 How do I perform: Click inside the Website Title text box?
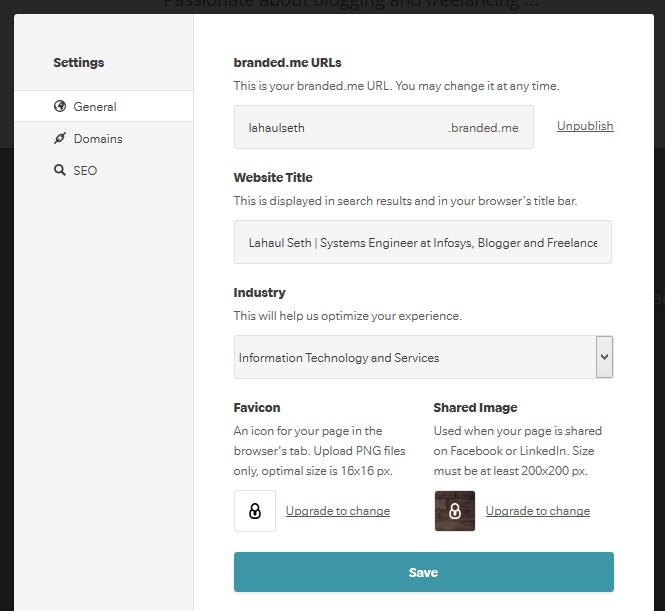pos(422,243)
